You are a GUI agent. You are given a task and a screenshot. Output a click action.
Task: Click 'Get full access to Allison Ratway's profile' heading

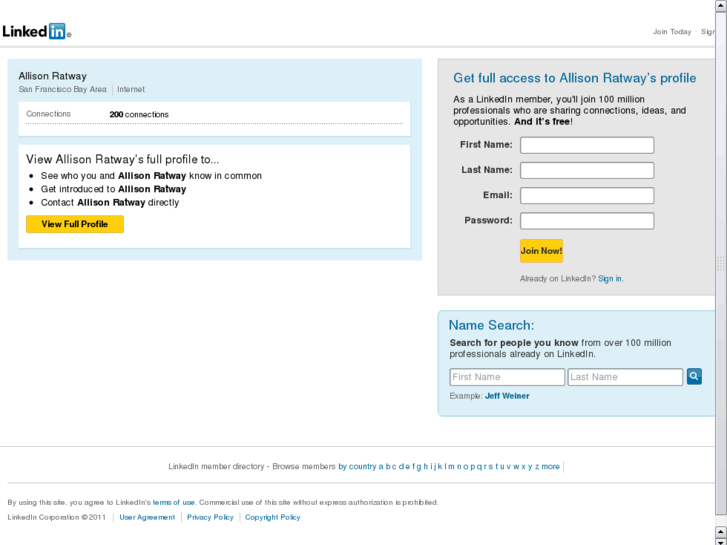tap(574, 78)
